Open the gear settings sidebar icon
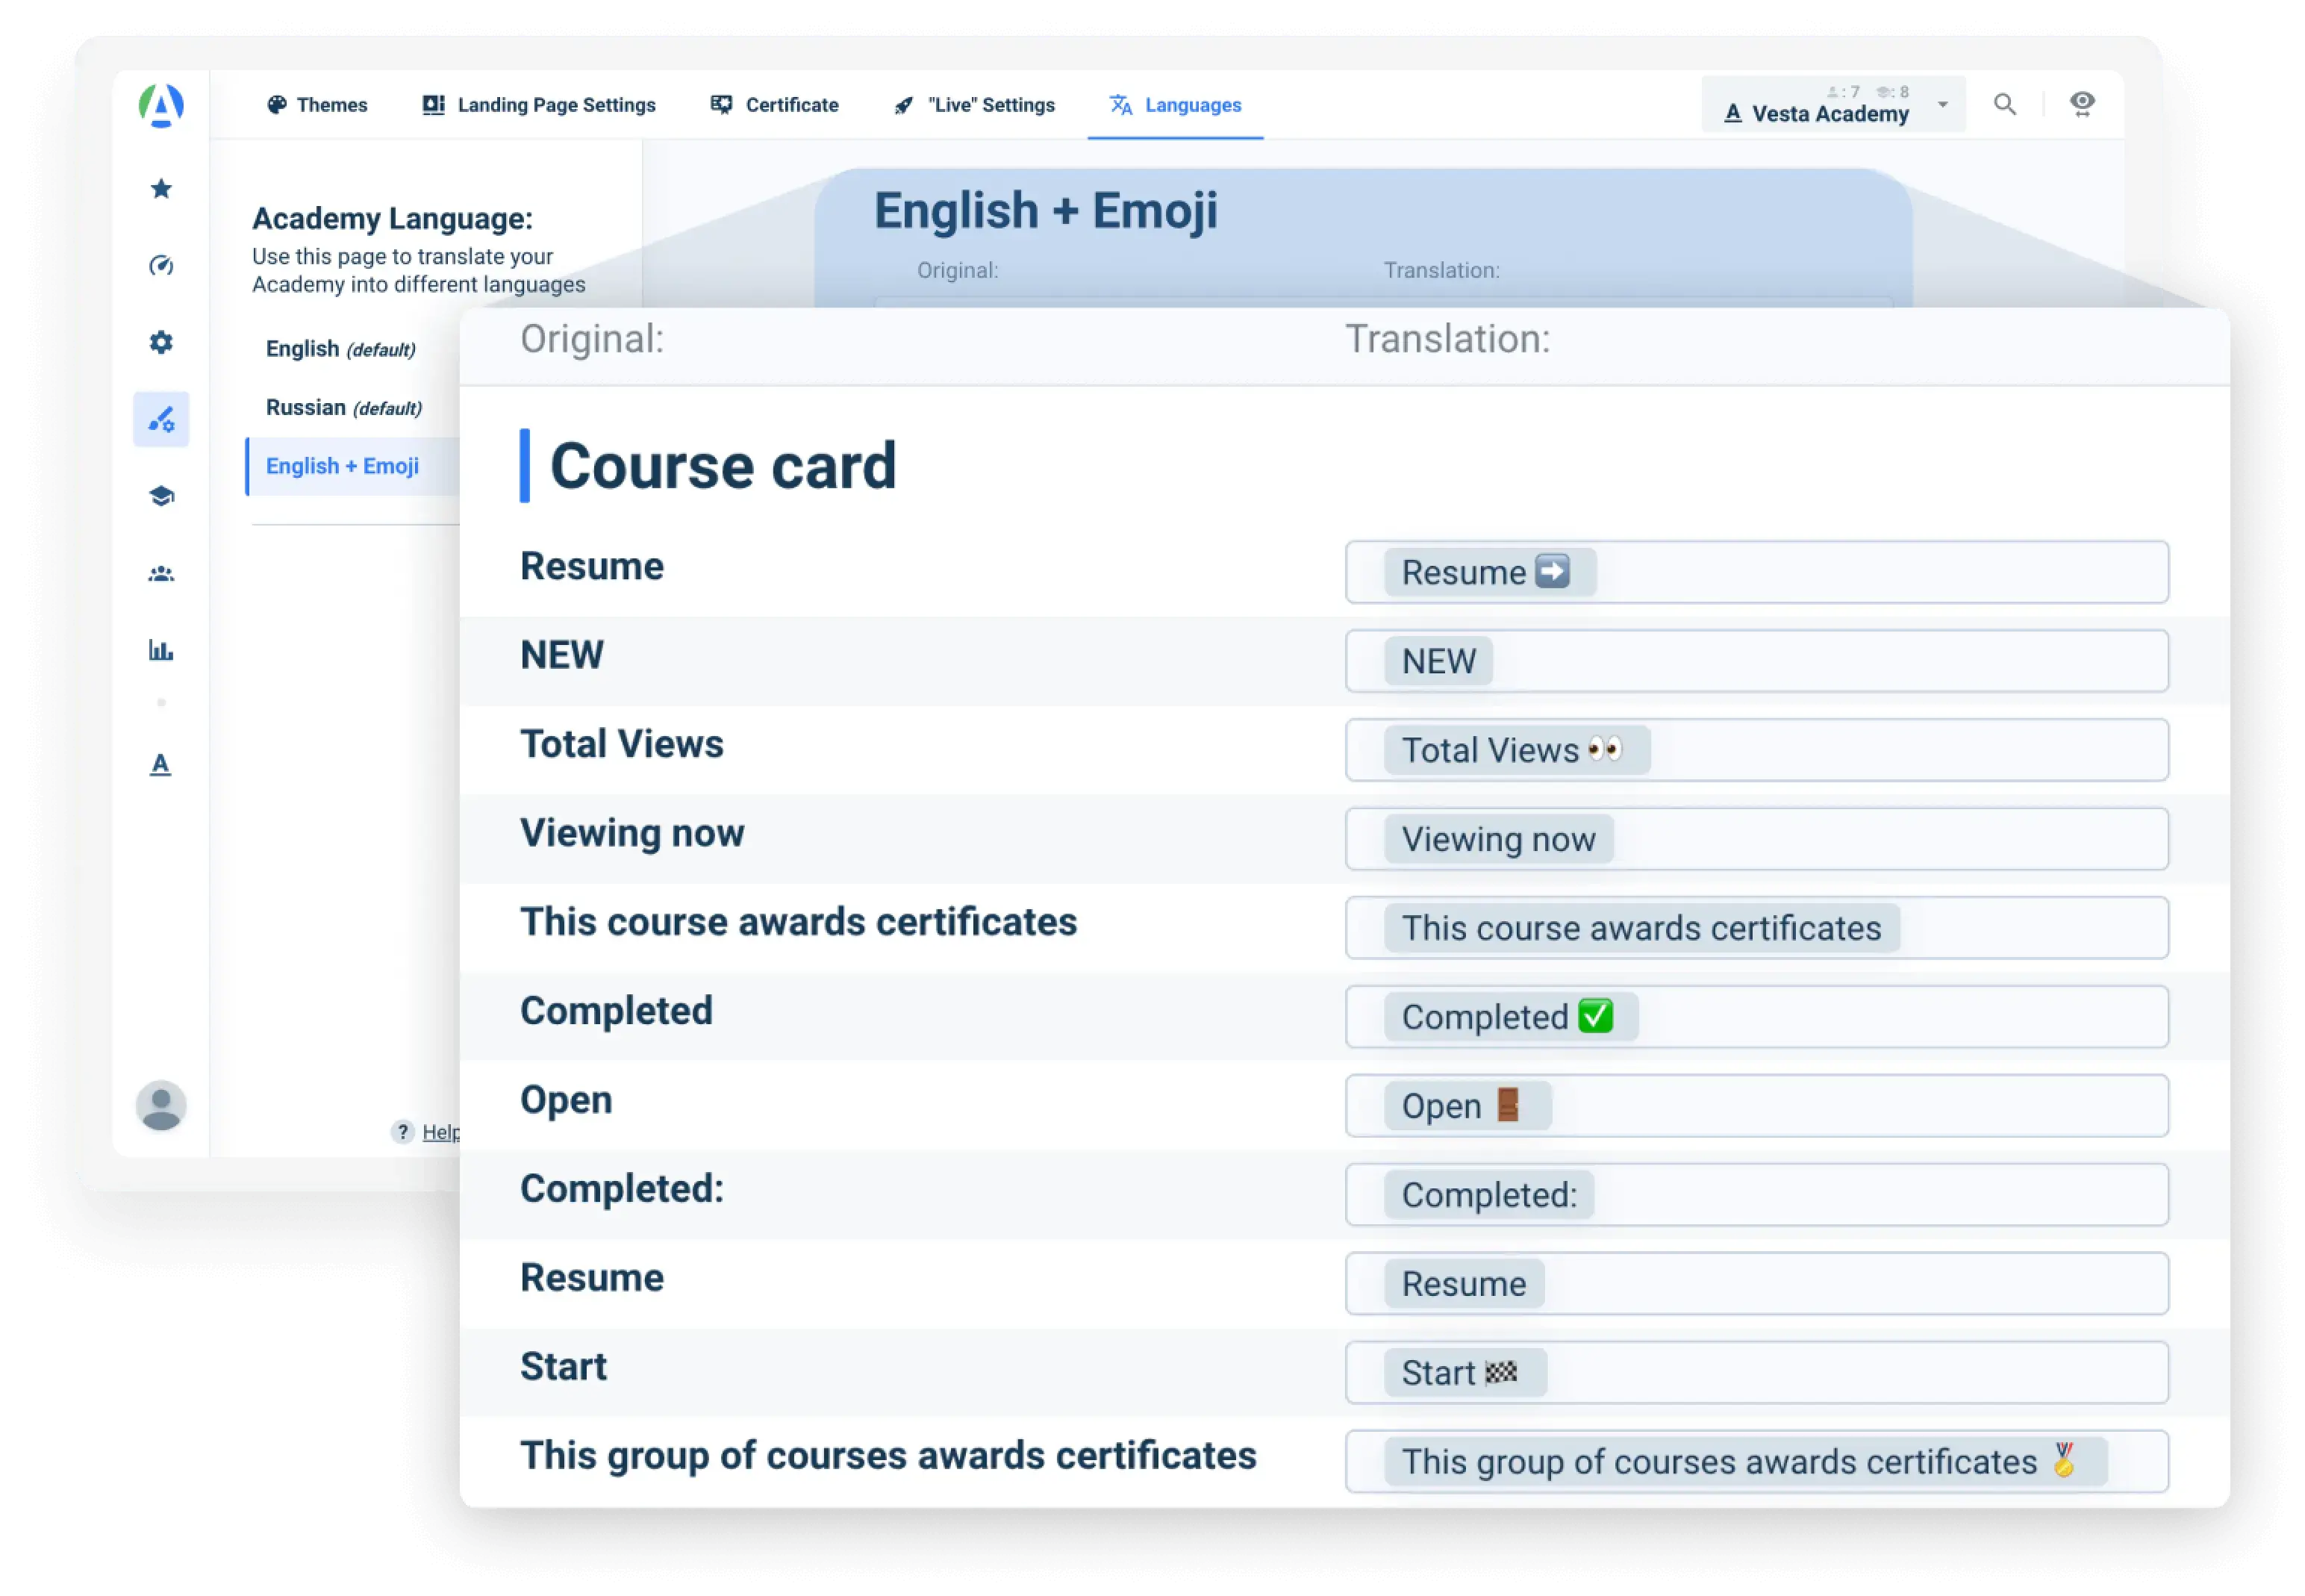The height and width of the screenshot is (1596, 2305). tap(161, 342)
